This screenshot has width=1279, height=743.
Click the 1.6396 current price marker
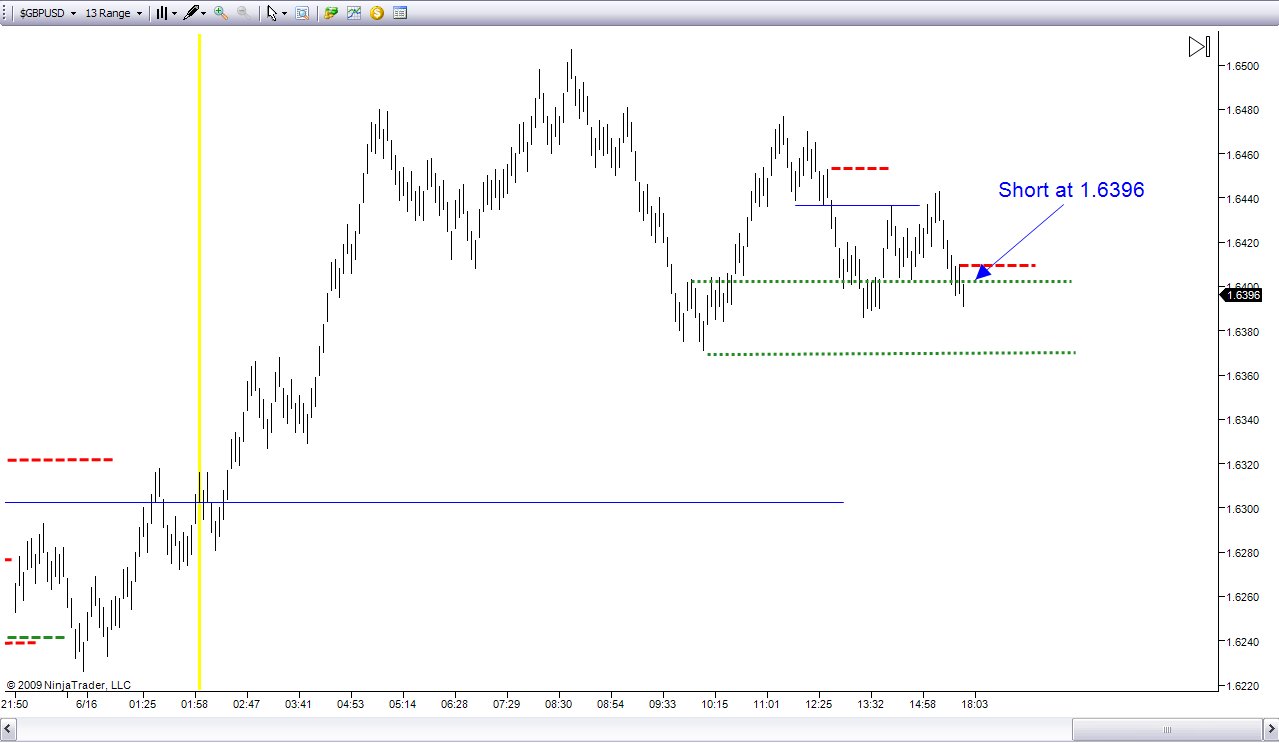coord(1243,295)
